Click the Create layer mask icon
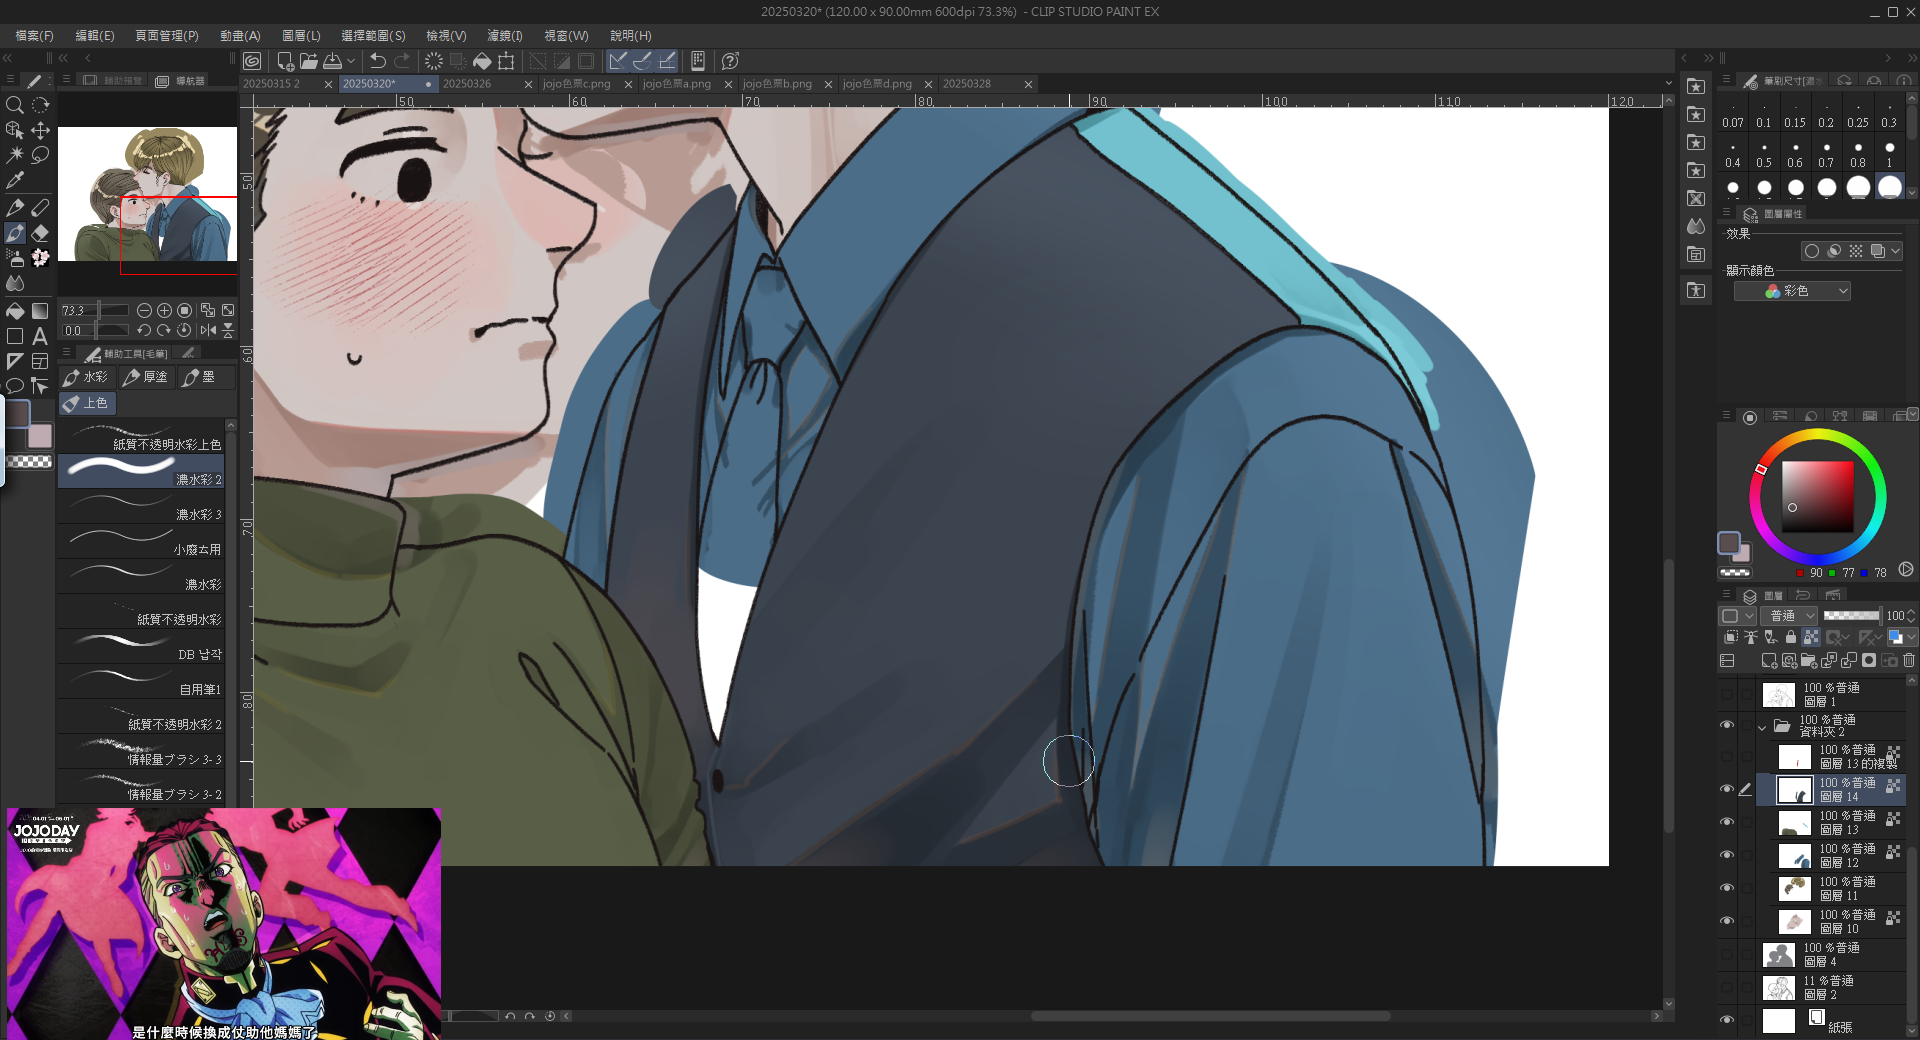Screen dimensions: 1920x1040 pos(1869,661)
